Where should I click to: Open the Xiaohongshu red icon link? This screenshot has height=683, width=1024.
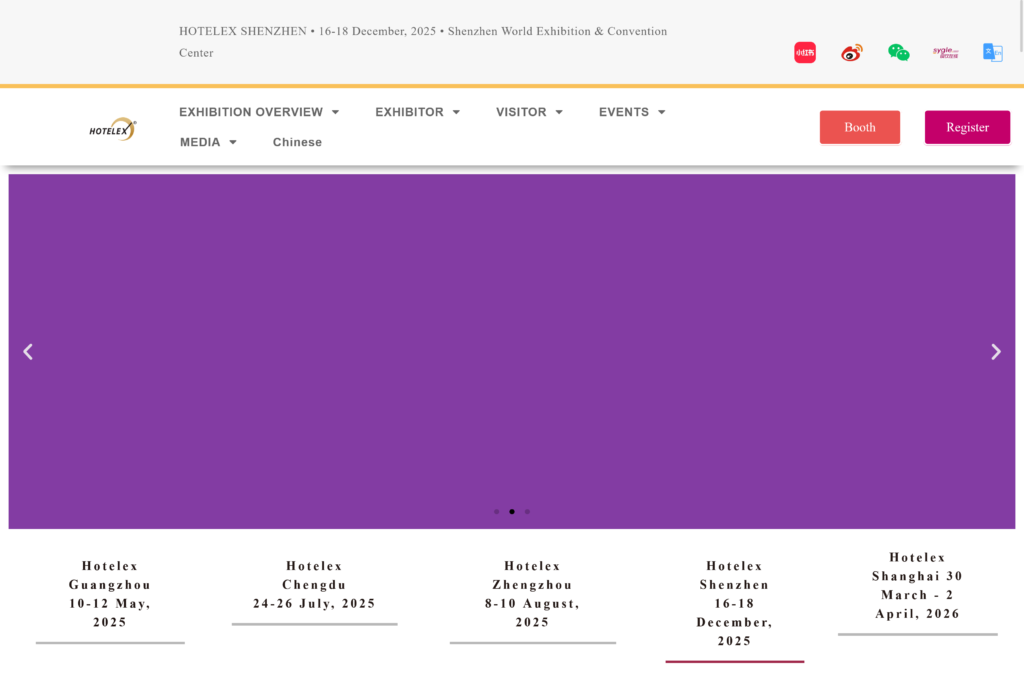804,53
